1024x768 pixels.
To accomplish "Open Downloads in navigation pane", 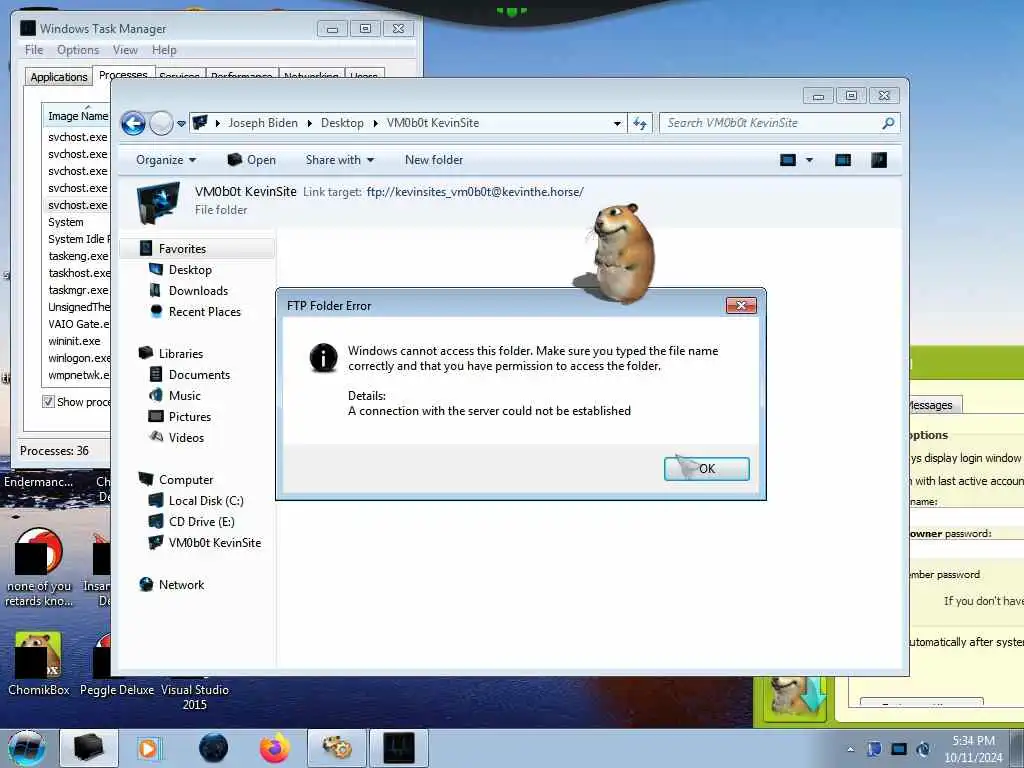I will click(x=198, y=291).
